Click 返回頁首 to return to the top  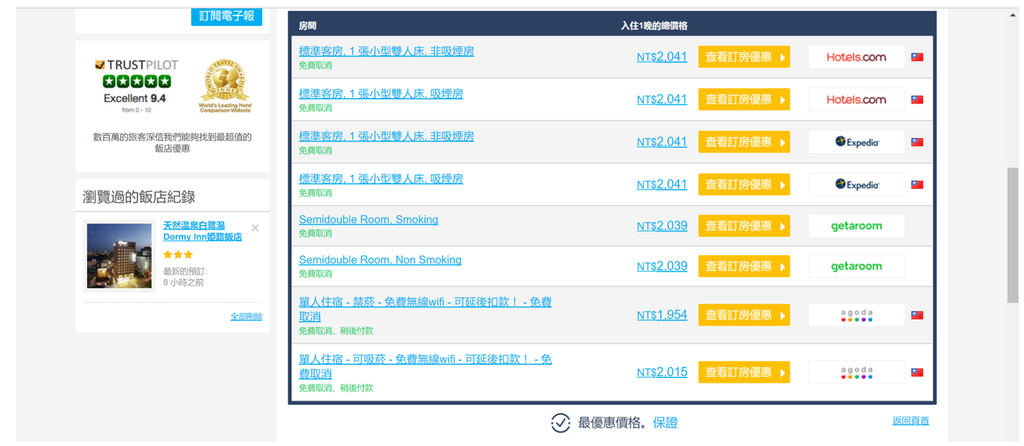[910, 421]
